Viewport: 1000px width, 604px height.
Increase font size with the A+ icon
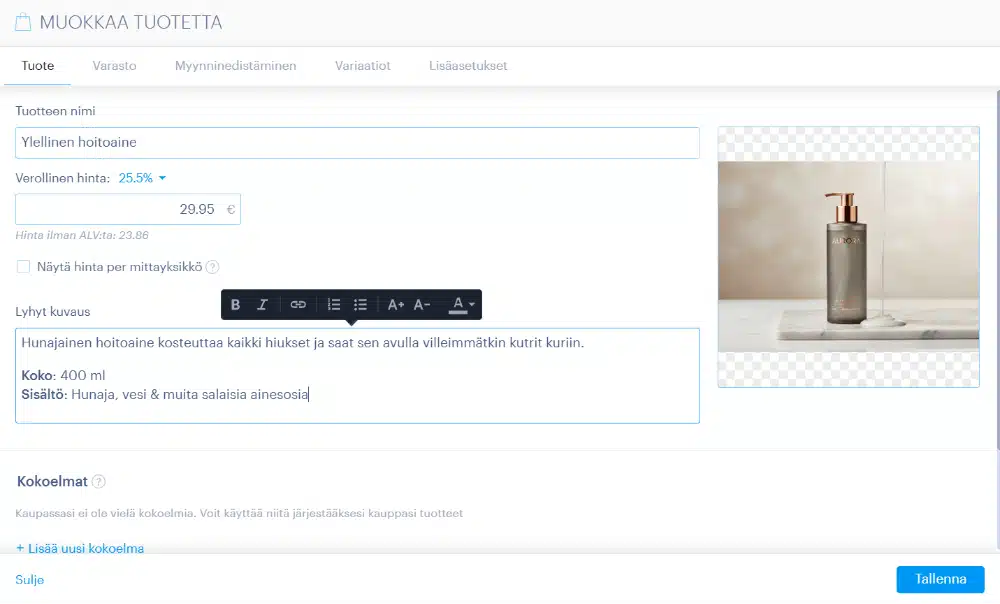(x=395, y=305)
